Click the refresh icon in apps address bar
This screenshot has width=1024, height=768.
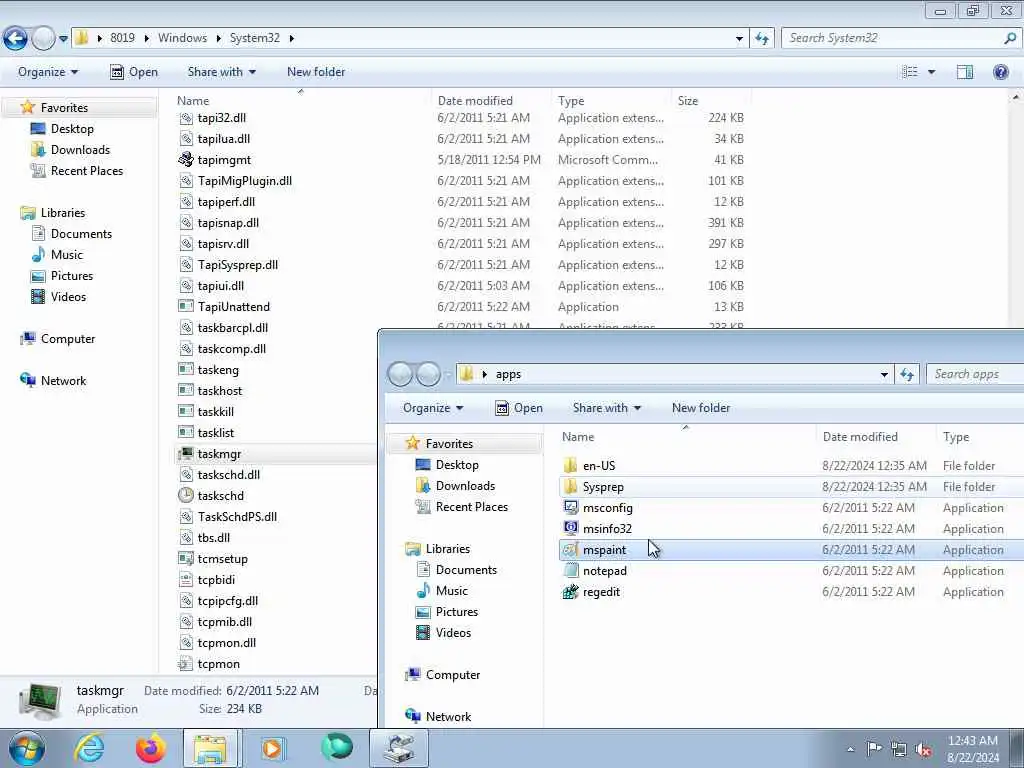point(906,374)
